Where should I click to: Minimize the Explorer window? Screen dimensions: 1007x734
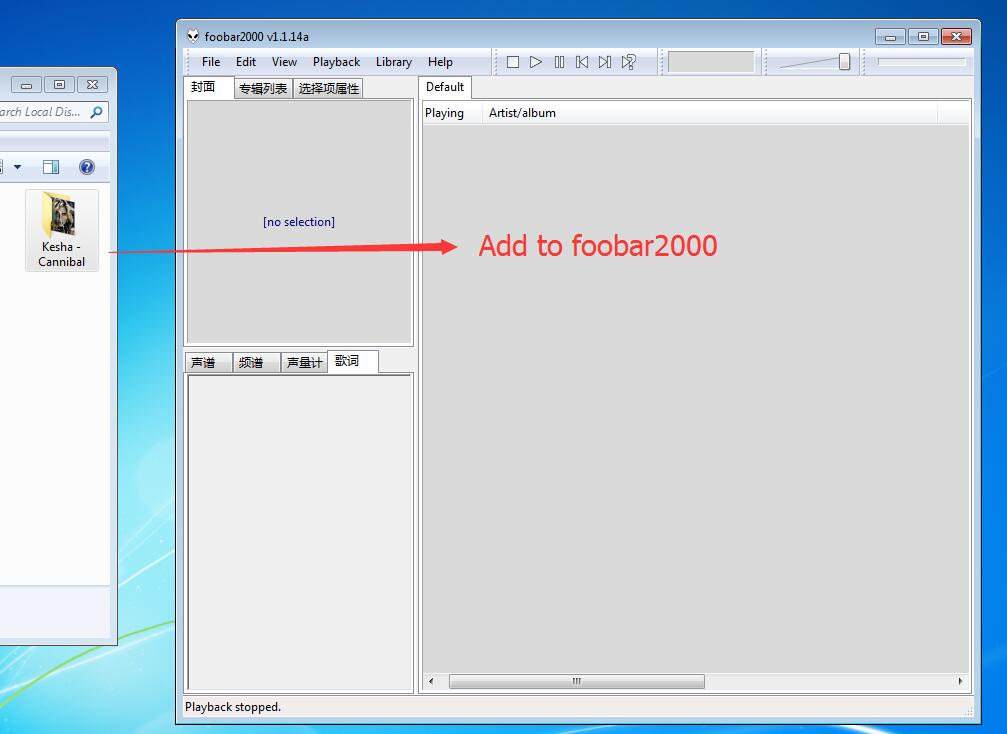[x=26, y=85]
